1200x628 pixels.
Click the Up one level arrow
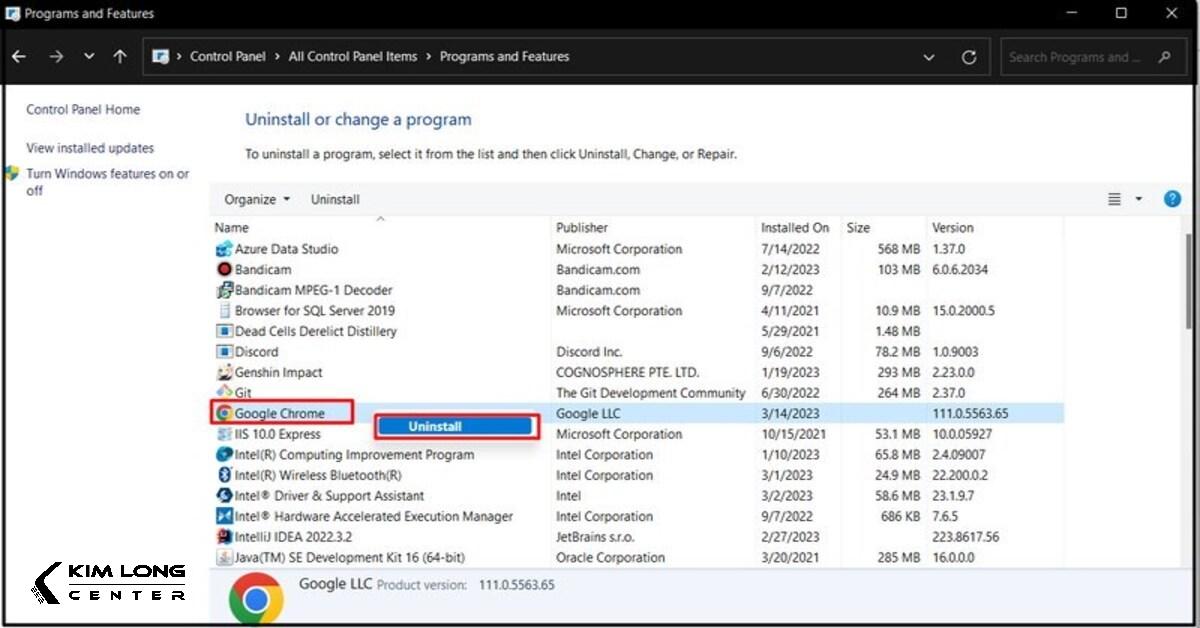(120, 57)
